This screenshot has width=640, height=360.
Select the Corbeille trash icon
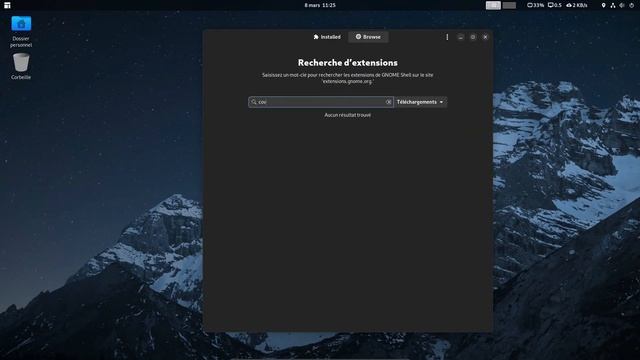(x=21, y=66)
